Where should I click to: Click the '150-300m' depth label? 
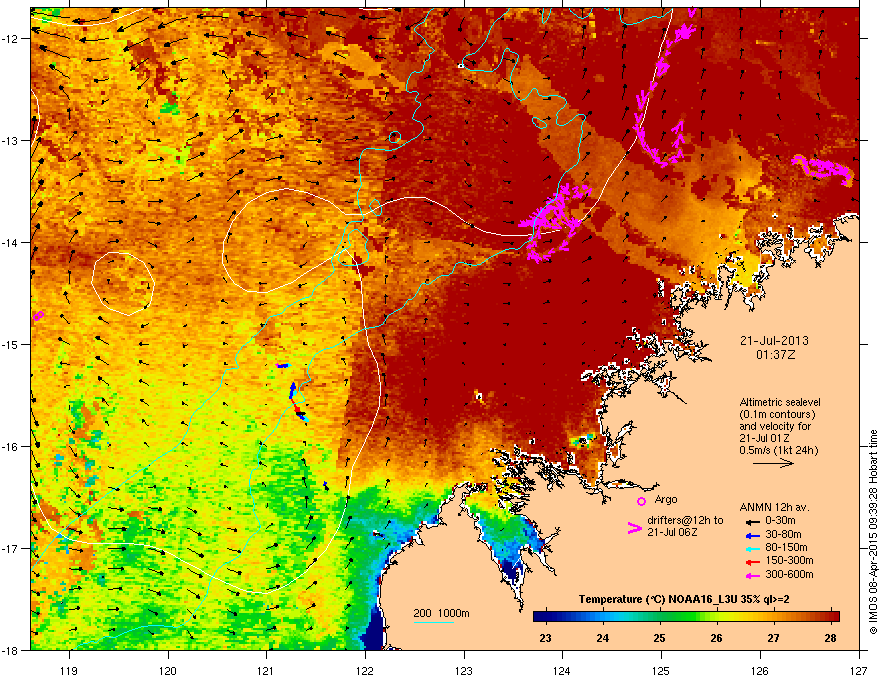[789, 560]
